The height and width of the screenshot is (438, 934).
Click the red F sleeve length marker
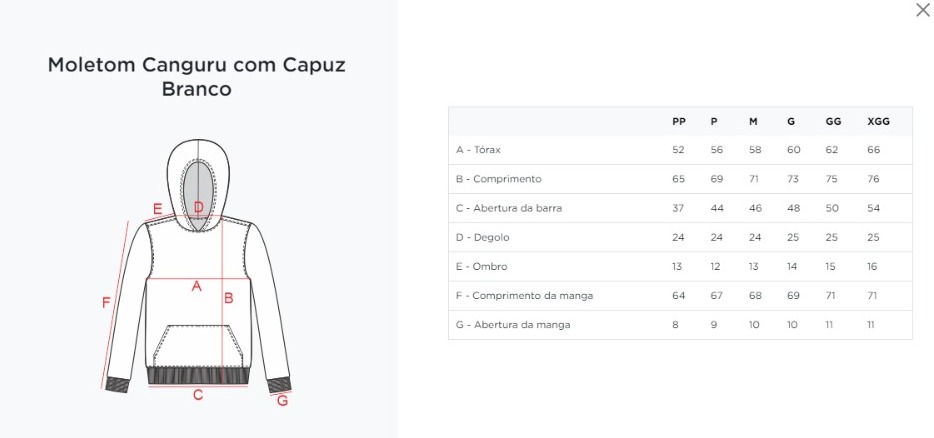click(x=106, y=302)
